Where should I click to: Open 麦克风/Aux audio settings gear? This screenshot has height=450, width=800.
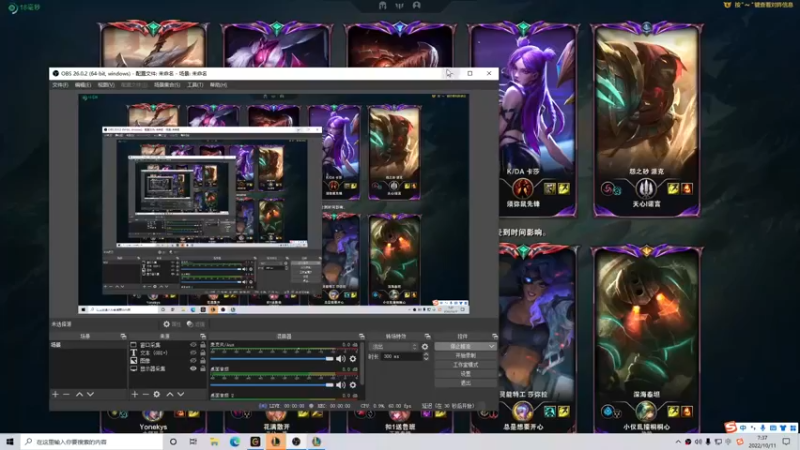(x=353, y=359)
